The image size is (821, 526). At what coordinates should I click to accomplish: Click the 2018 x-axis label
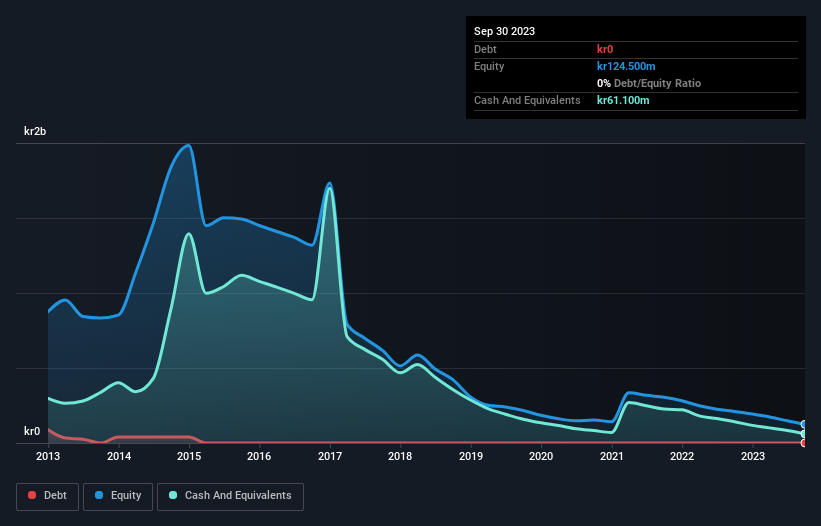400,456
